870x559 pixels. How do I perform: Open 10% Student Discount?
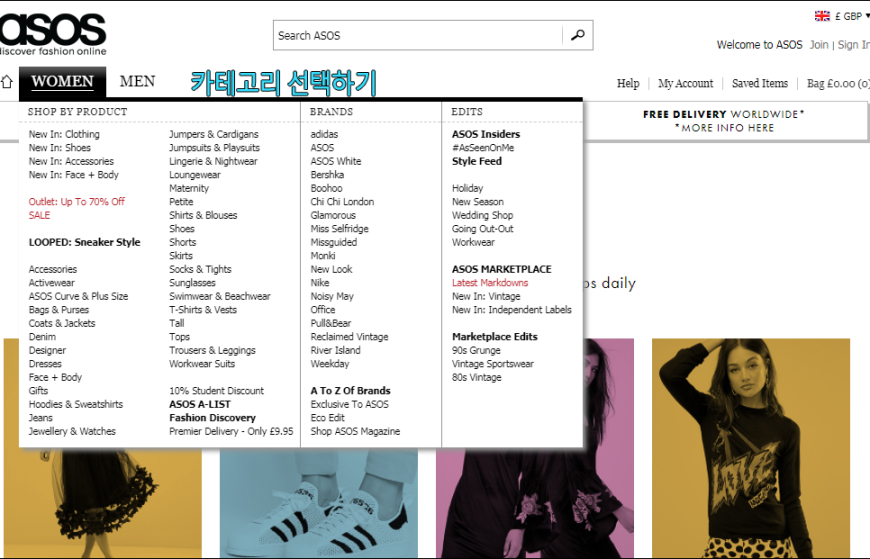click(x=216, y=391)
